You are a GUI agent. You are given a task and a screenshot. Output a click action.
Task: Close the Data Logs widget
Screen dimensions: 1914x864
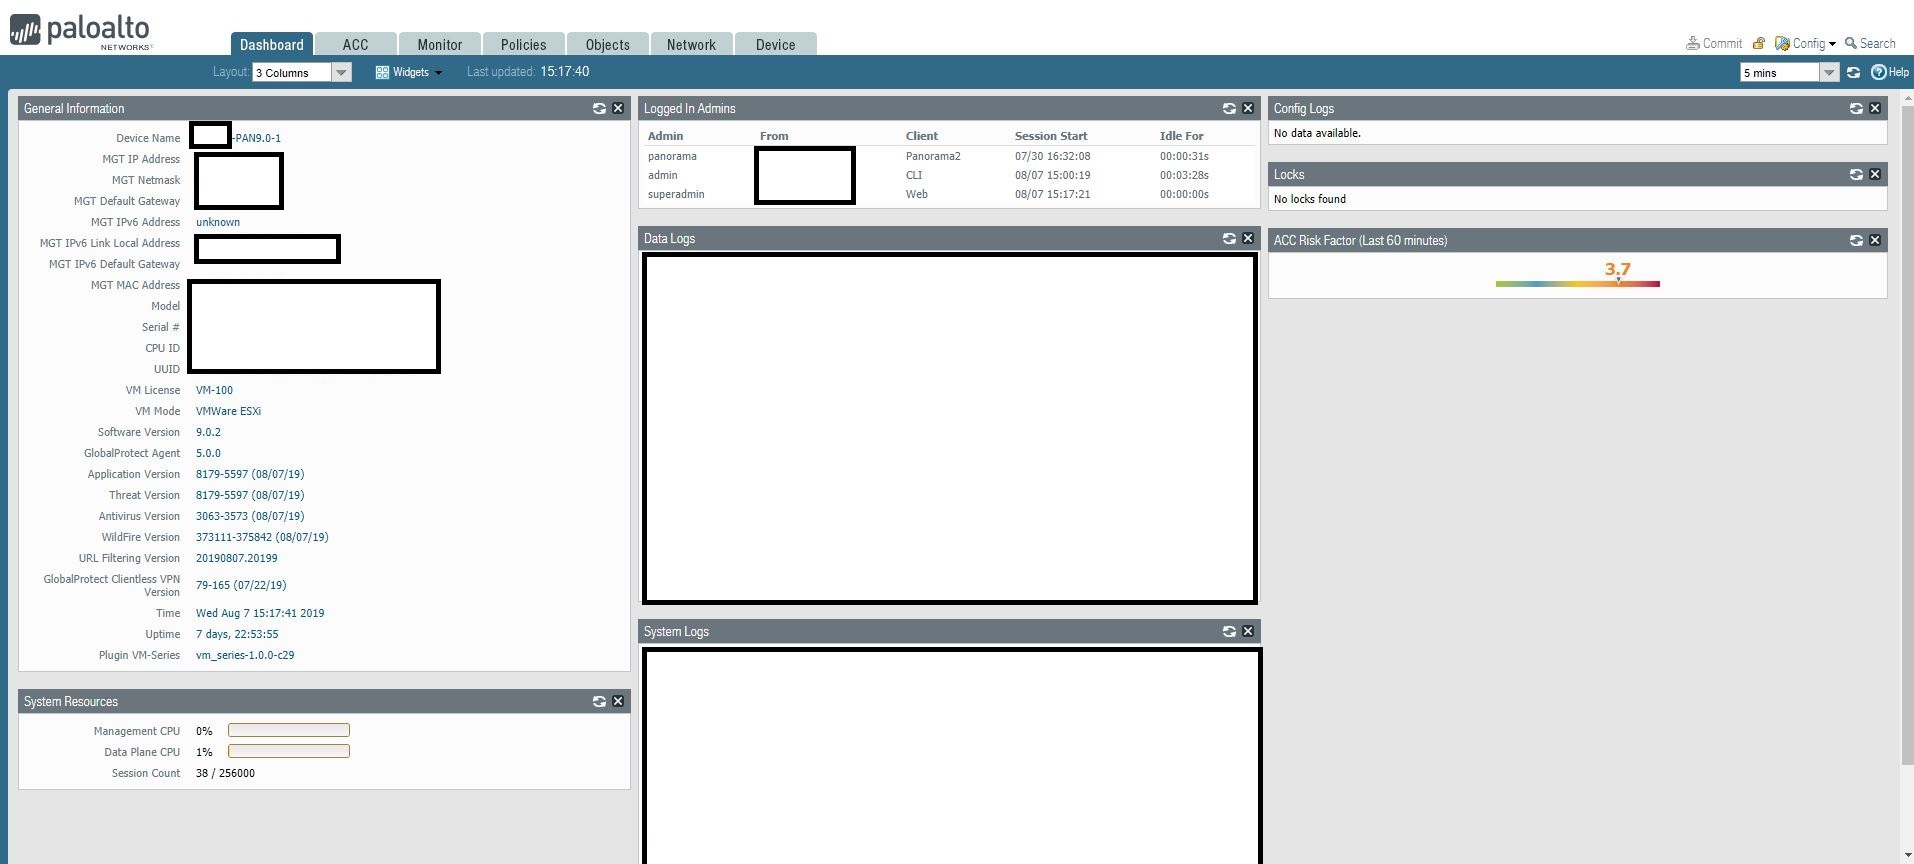point(1248,238)
